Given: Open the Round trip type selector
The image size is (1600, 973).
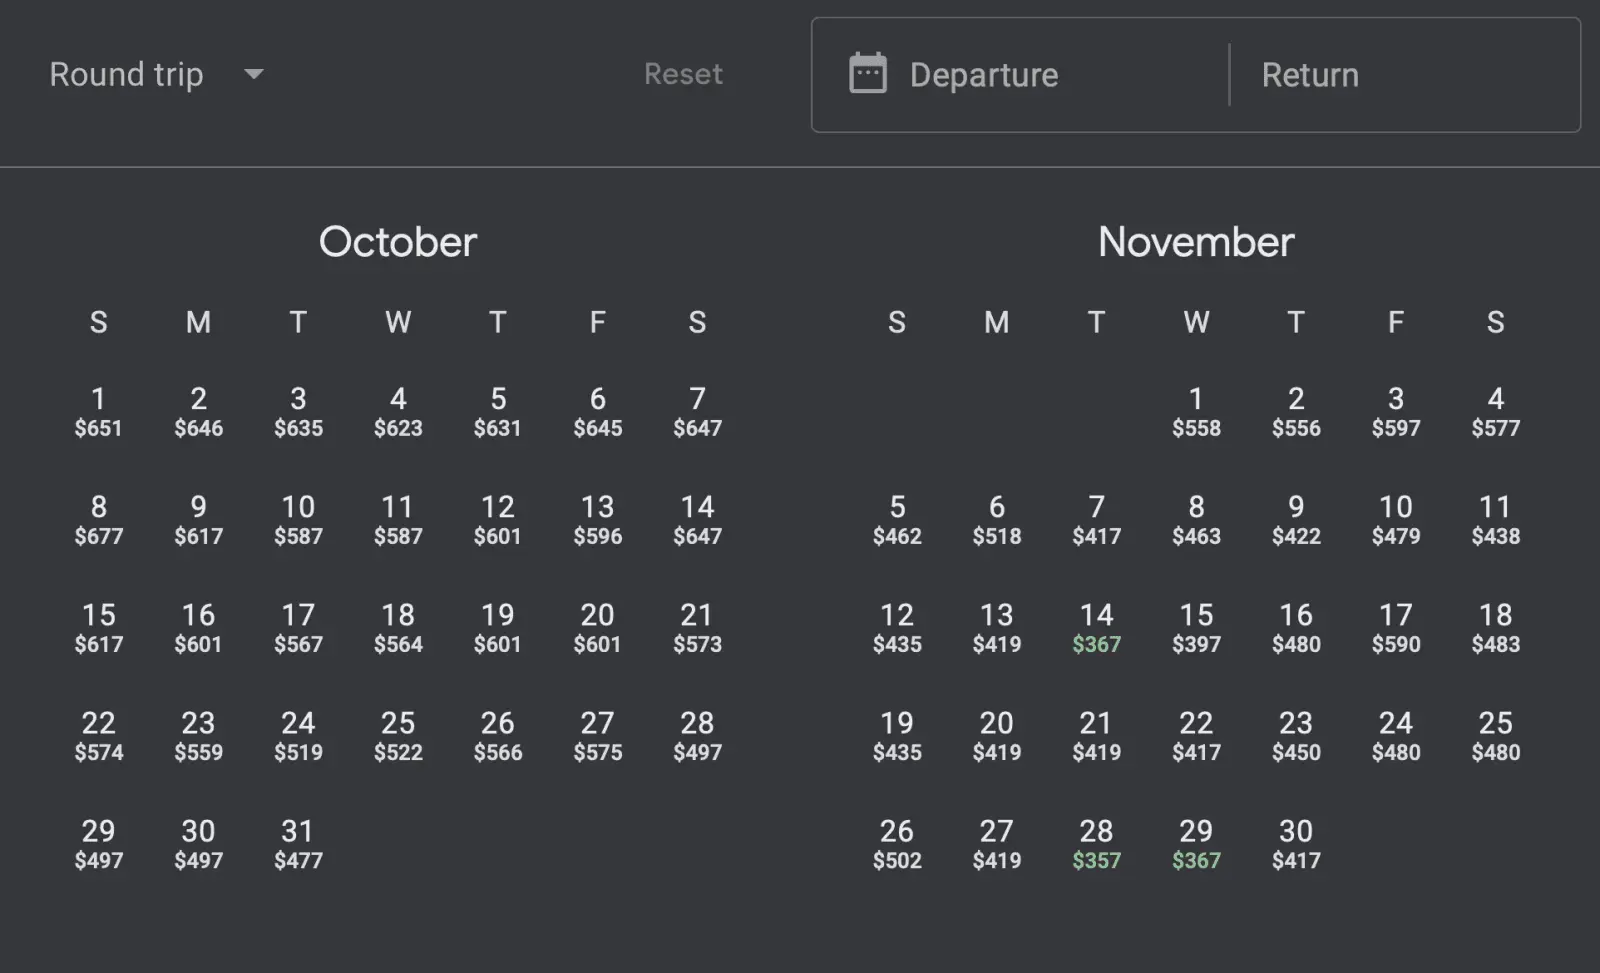Looking at the screenshot, I should [x=127, y=74].
